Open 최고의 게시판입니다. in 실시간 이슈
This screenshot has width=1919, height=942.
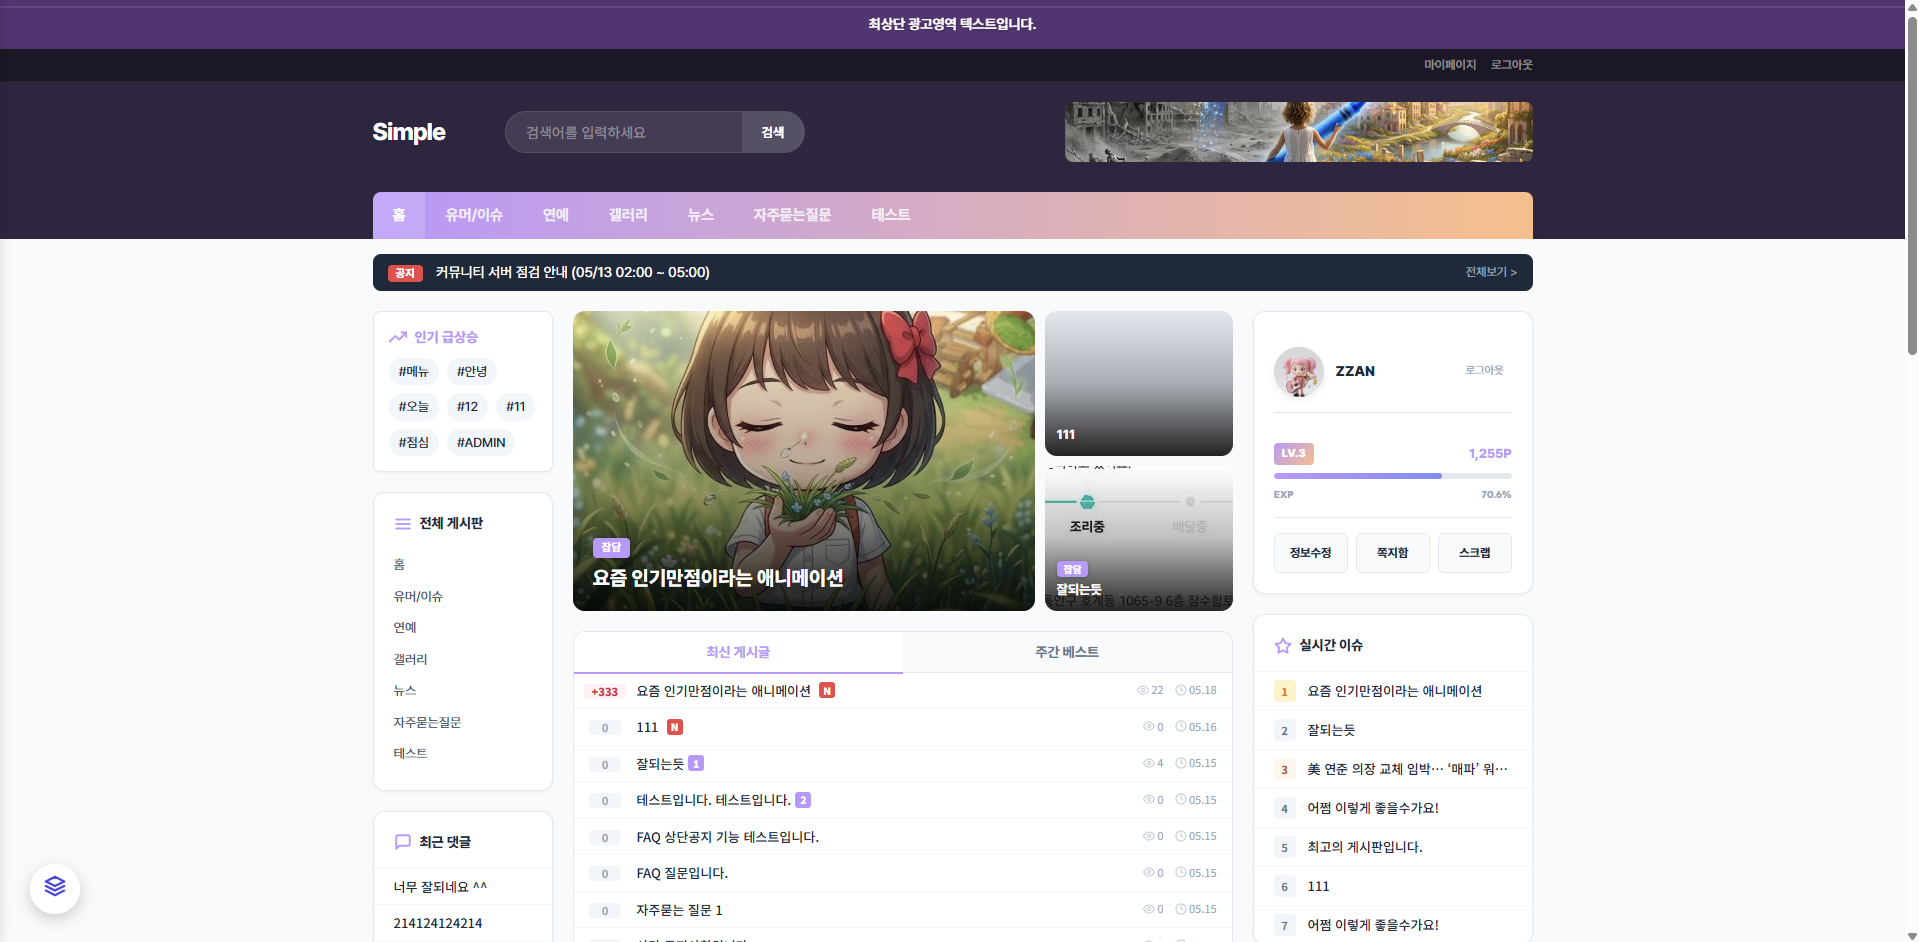(x=1365, y=848)
